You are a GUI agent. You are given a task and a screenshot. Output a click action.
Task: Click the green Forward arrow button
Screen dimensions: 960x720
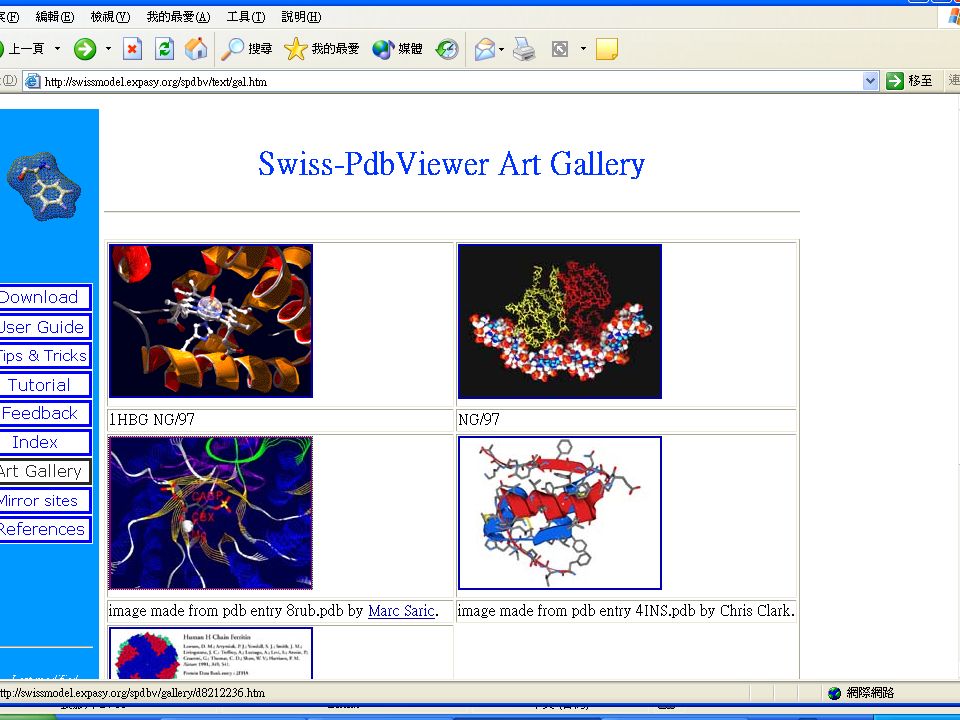(x=85, y=49)
